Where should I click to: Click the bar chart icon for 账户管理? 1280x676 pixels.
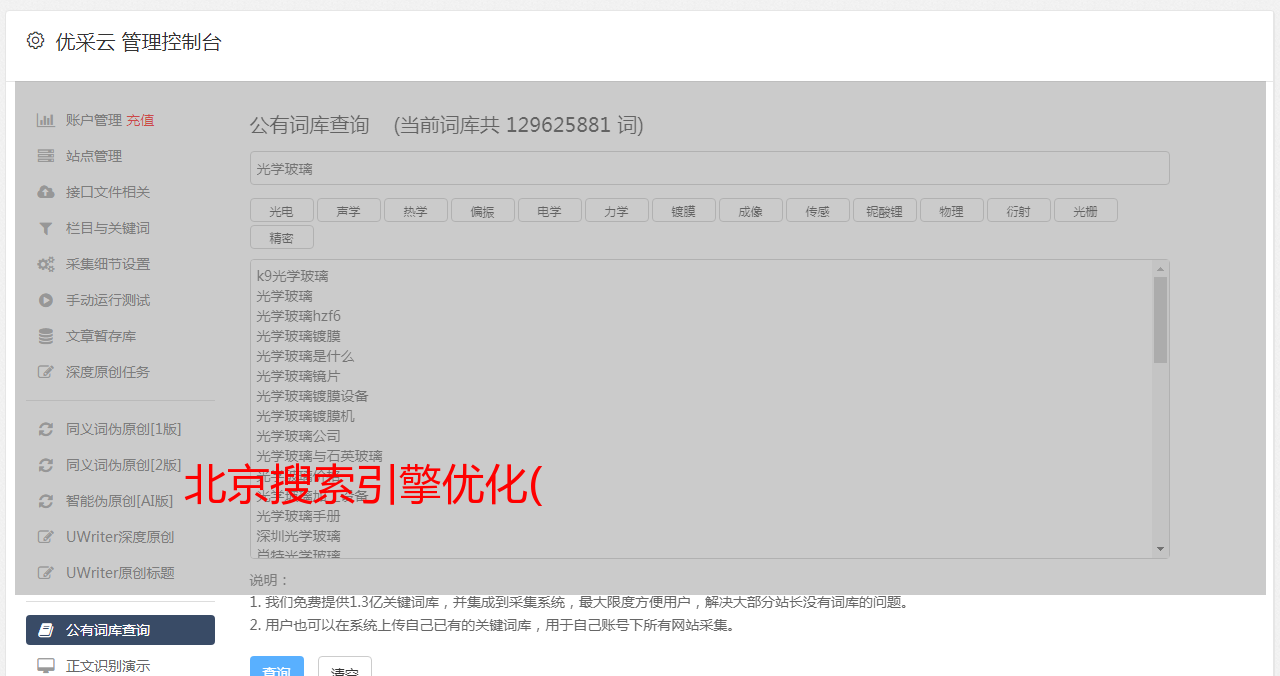(x=46, y=120)
